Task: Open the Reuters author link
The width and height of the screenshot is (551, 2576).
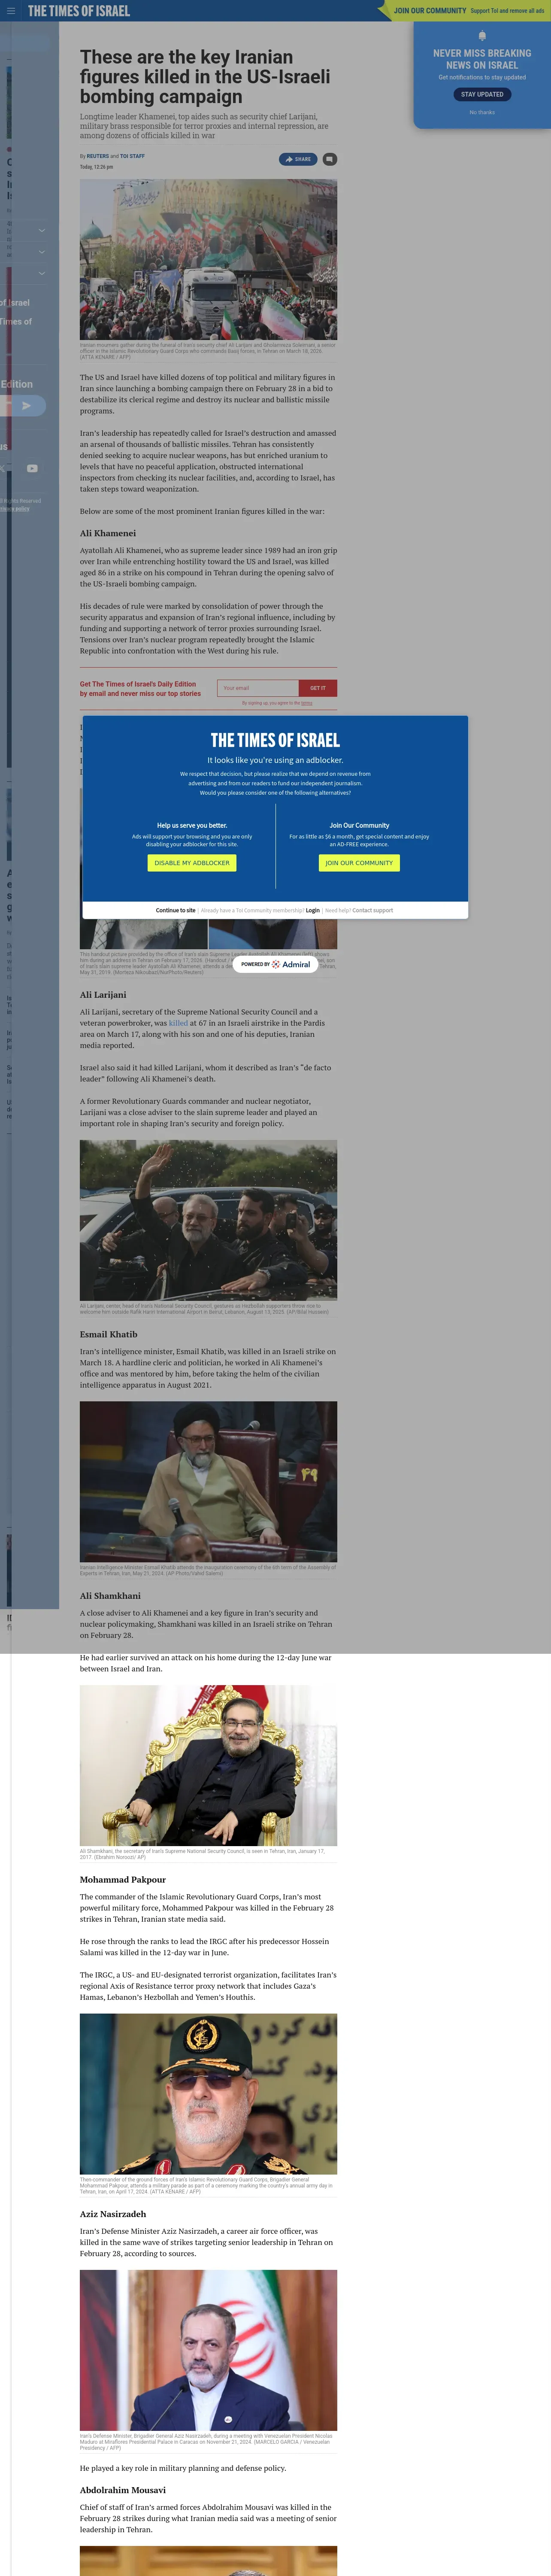Action: tap(97, 156)
